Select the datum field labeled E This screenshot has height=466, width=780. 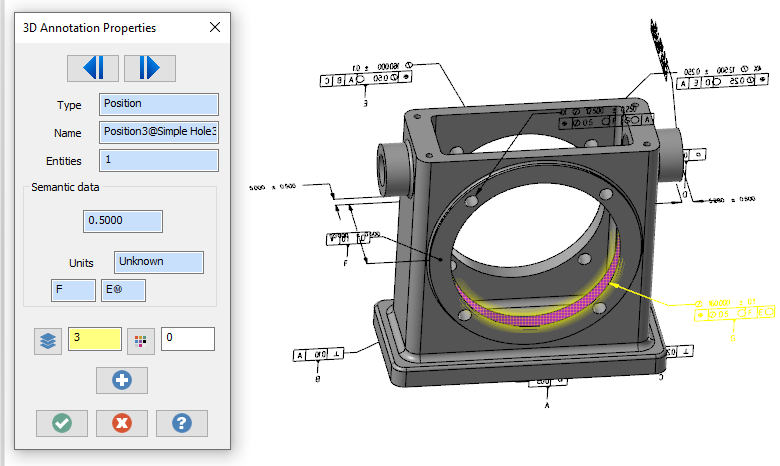tap(123, 290)
